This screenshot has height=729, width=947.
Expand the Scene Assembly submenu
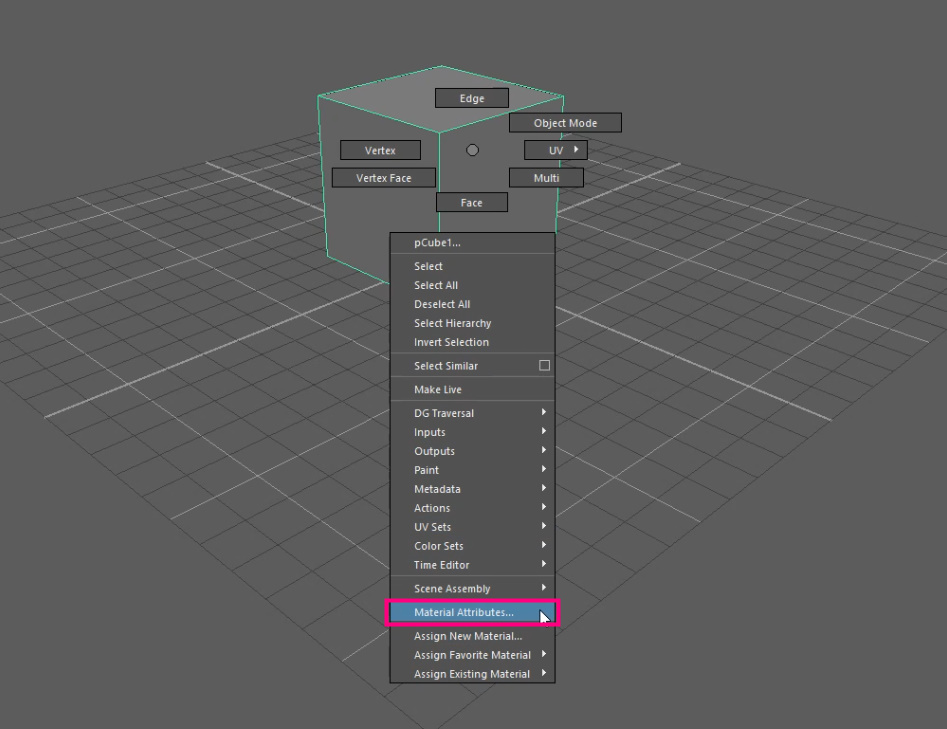pos(472,589)
